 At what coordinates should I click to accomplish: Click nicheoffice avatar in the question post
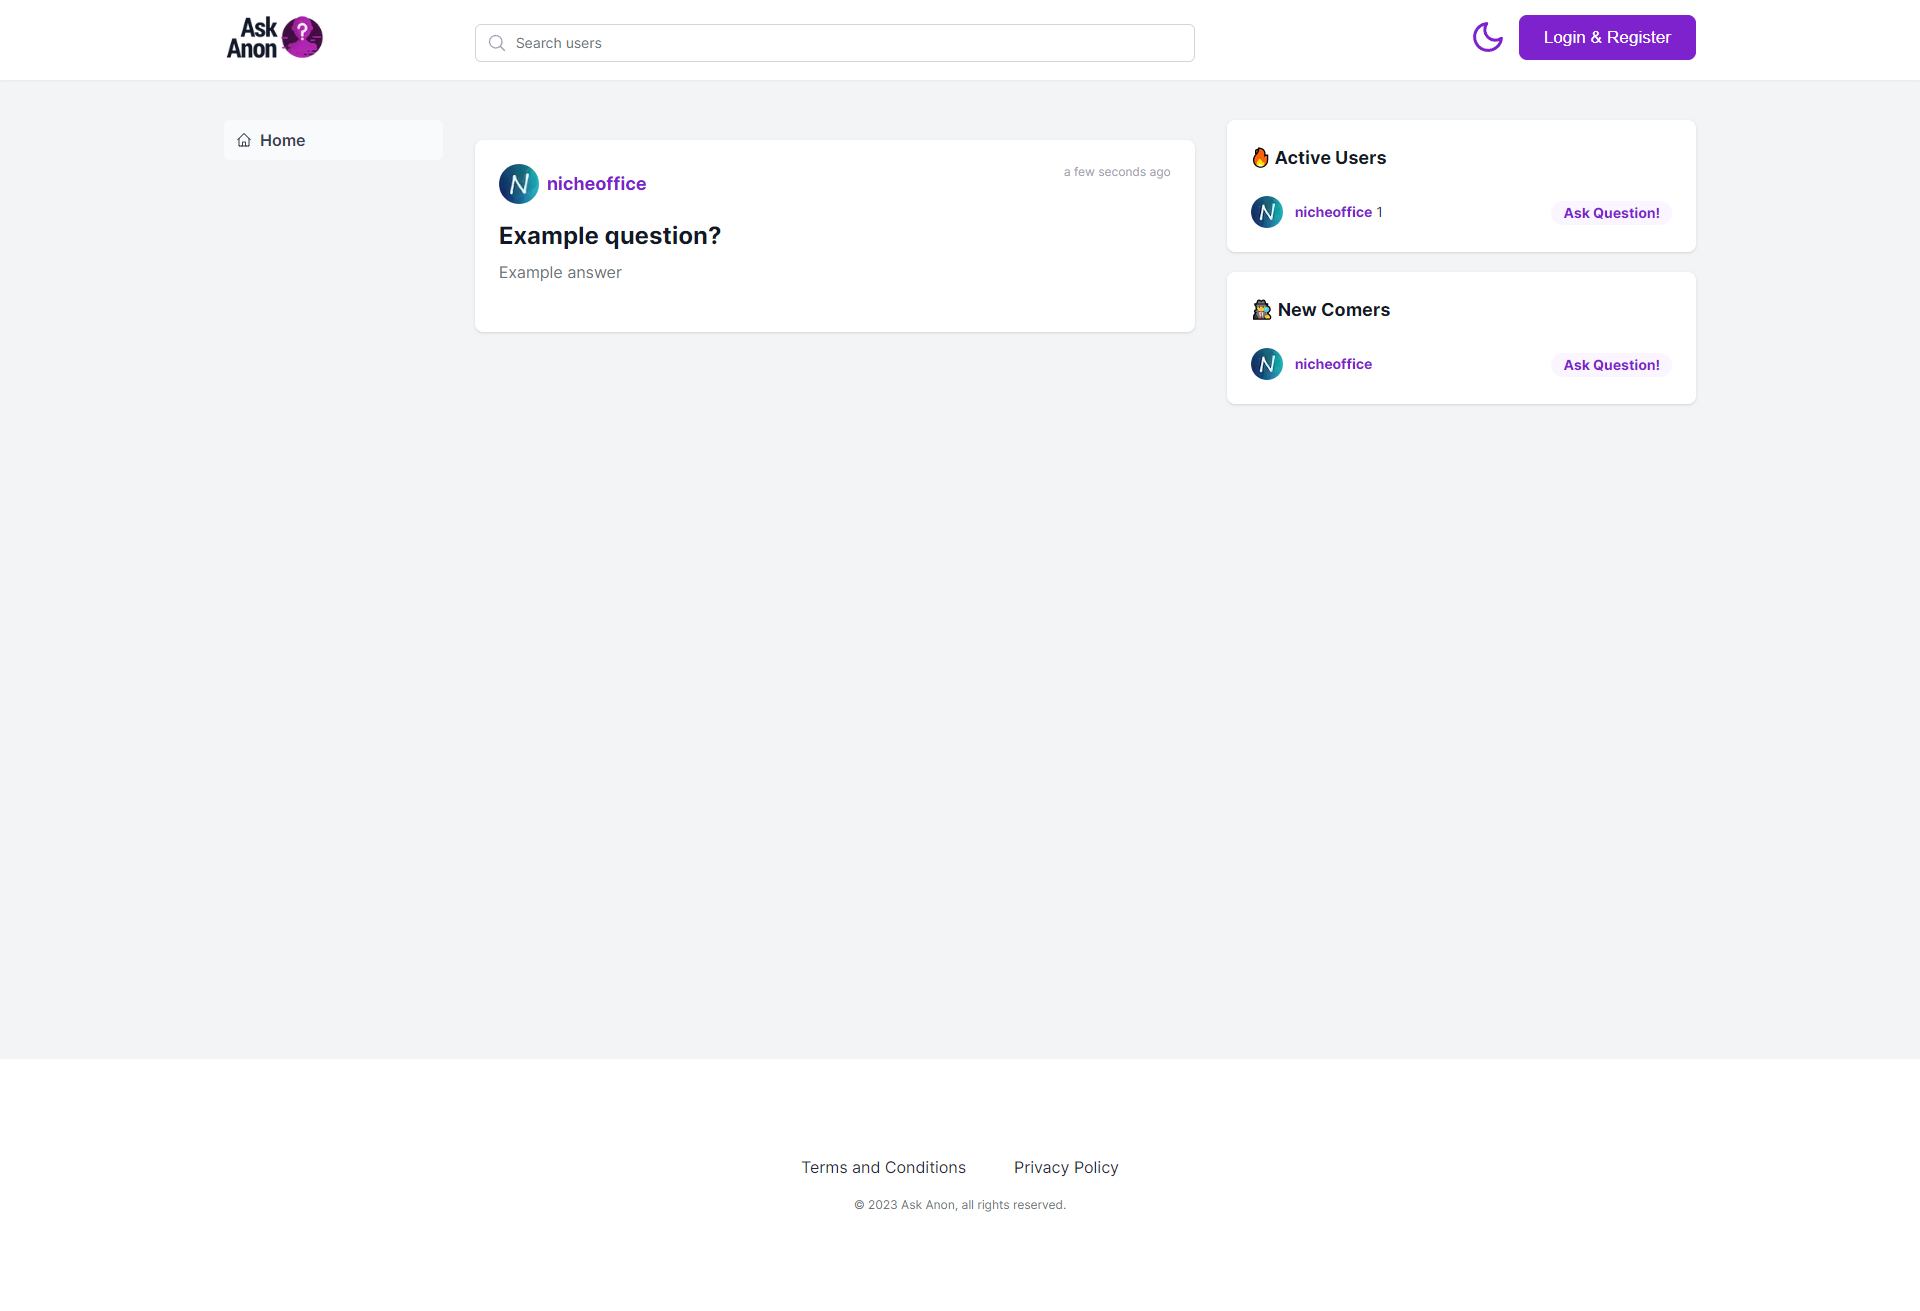[x=518, y=184]
